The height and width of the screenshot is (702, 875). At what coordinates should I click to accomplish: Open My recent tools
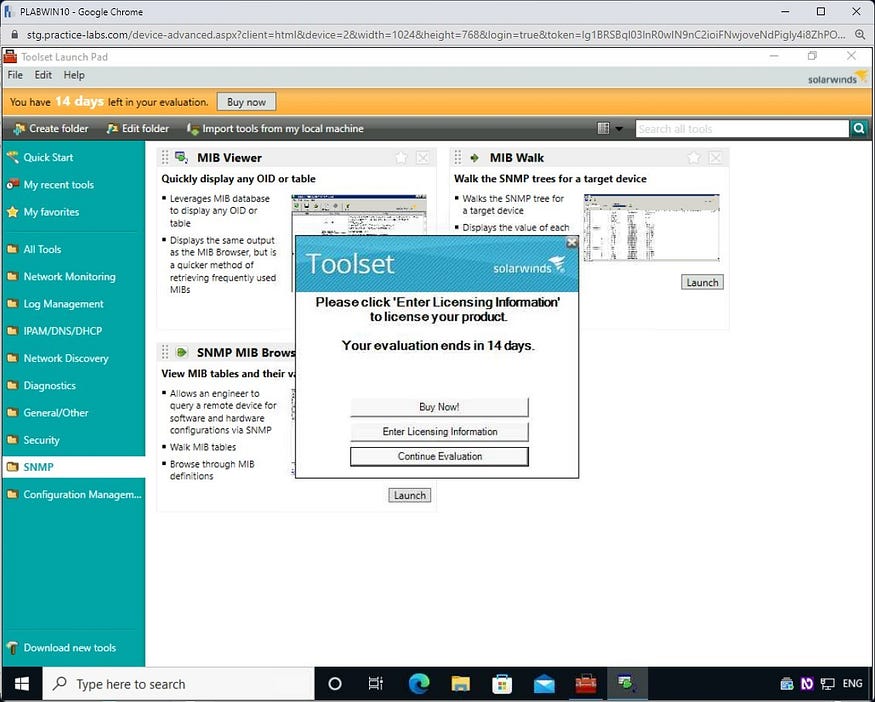tap(58, 185)
